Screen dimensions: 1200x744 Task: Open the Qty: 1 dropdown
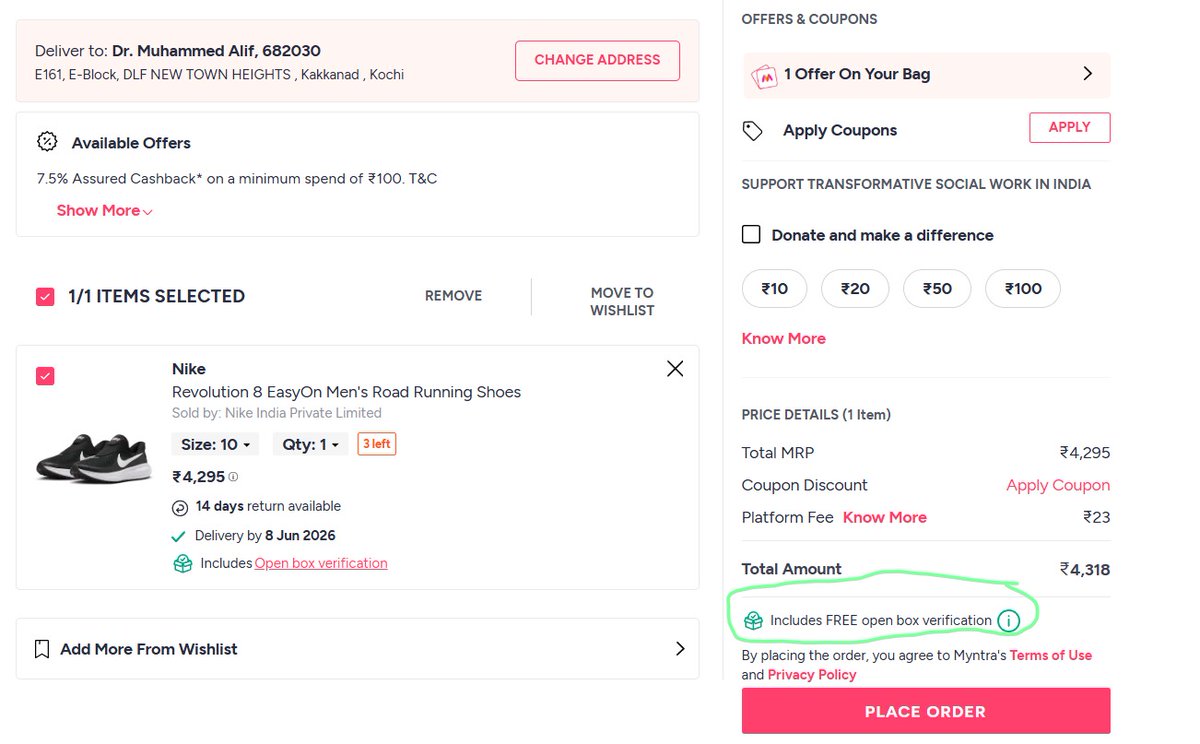coord(310,444)
